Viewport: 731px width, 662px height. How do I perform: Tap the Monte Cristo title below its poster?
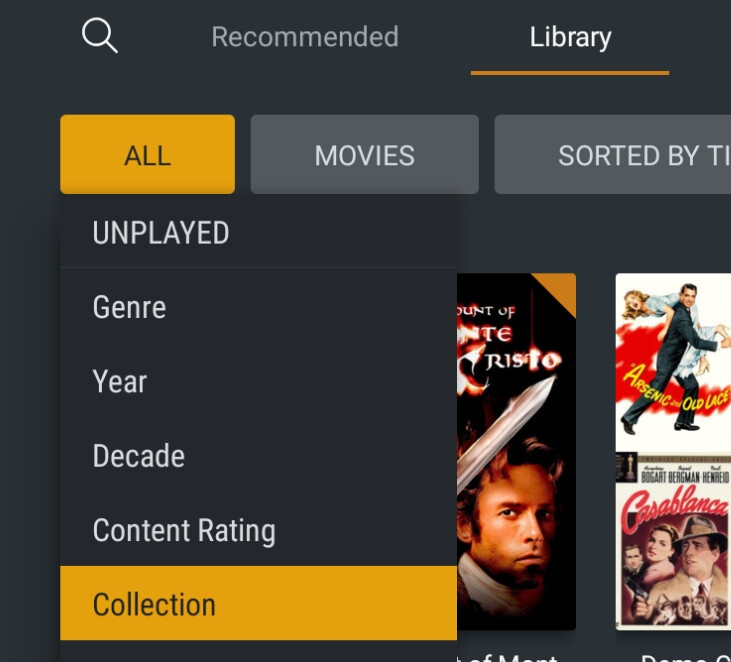point(508,657)
